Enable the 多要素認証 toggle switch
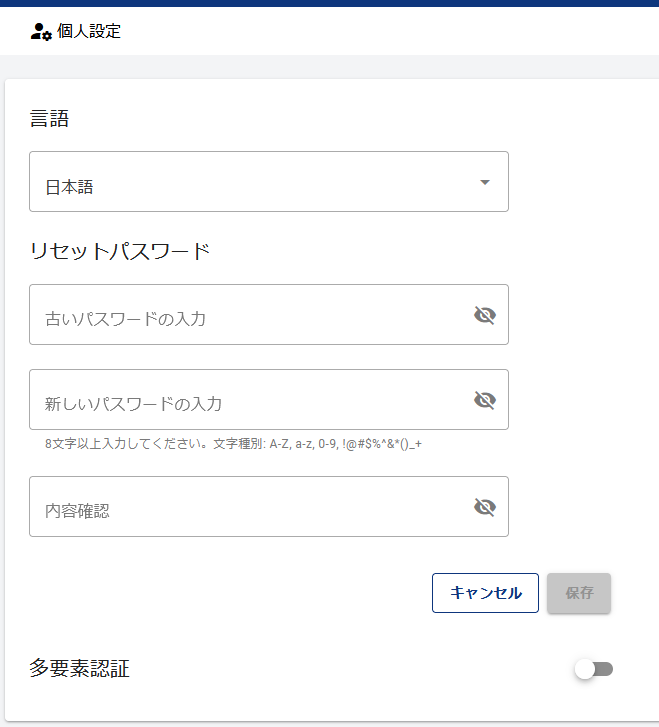Screen dimensions: 659x727 593,669
